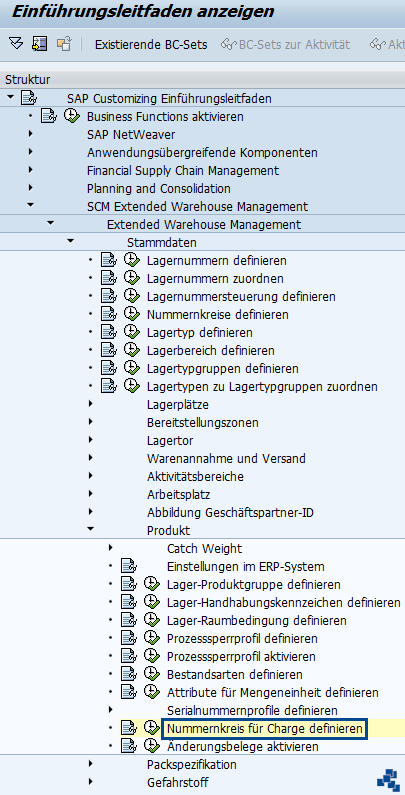This screenshot has width=405, height=795.
Task: Click the third toolbar icon before Existierende BC-Sets
Action: 63,44
